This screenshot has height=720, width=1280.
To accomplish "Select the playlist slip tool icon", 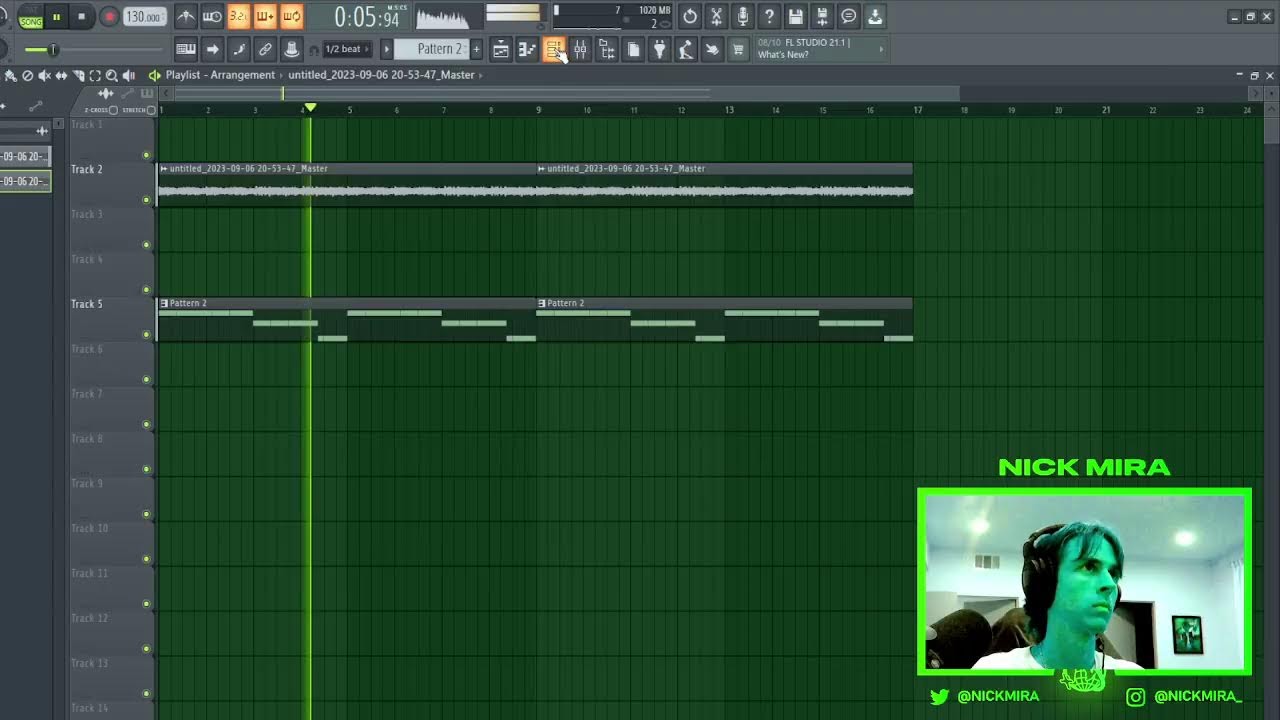I will (61, 76).
